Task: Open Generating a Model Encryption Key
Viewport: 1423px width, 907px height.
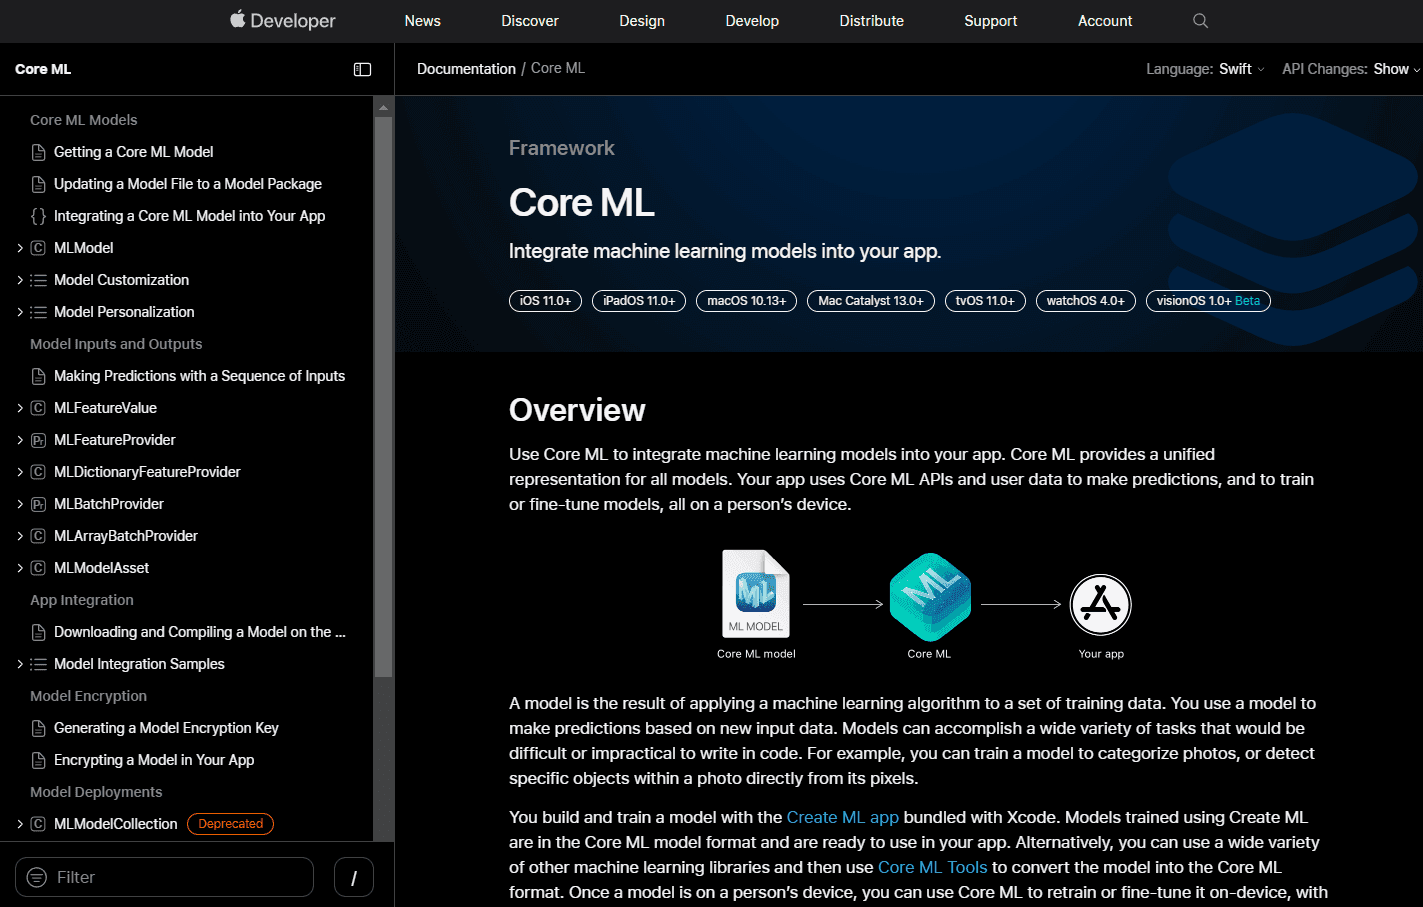Action: point(166,728)
